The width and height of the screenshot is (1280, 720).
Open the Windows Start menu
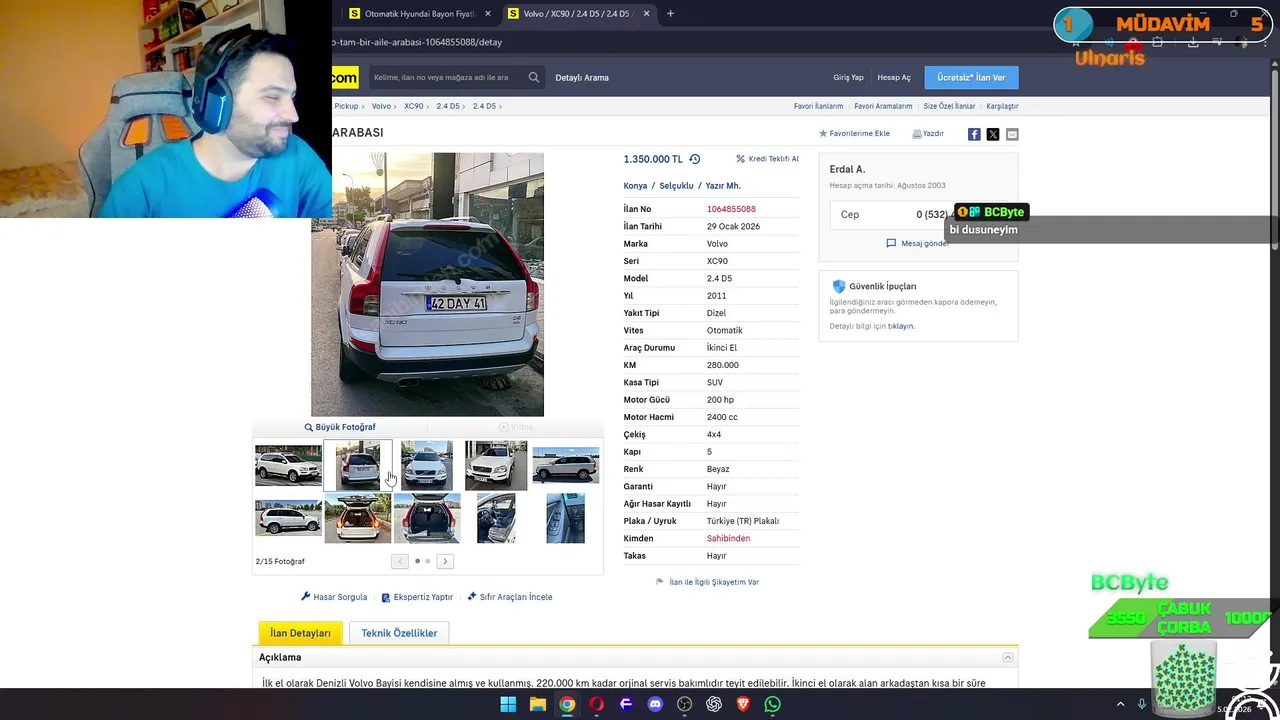point(508,704)
